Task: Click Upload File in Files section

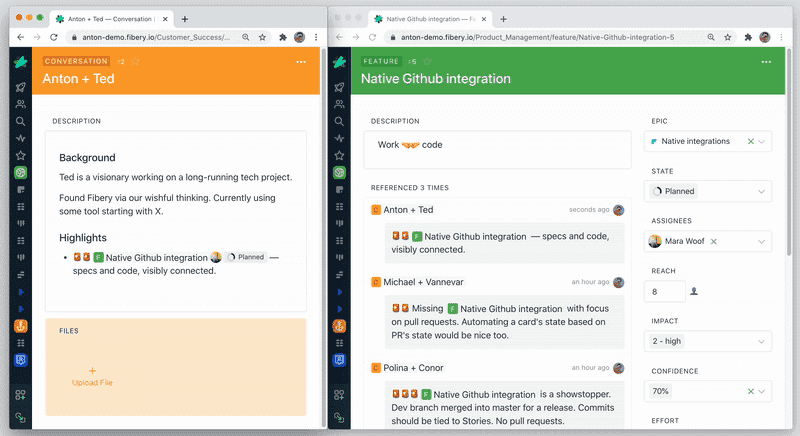Action: tap(92, 377)
